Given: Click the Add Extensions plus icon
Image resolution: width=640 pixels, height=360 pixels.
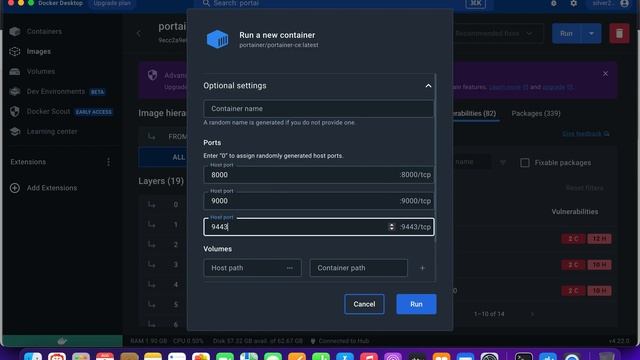Looking at the screenshot, I should 15,188.
